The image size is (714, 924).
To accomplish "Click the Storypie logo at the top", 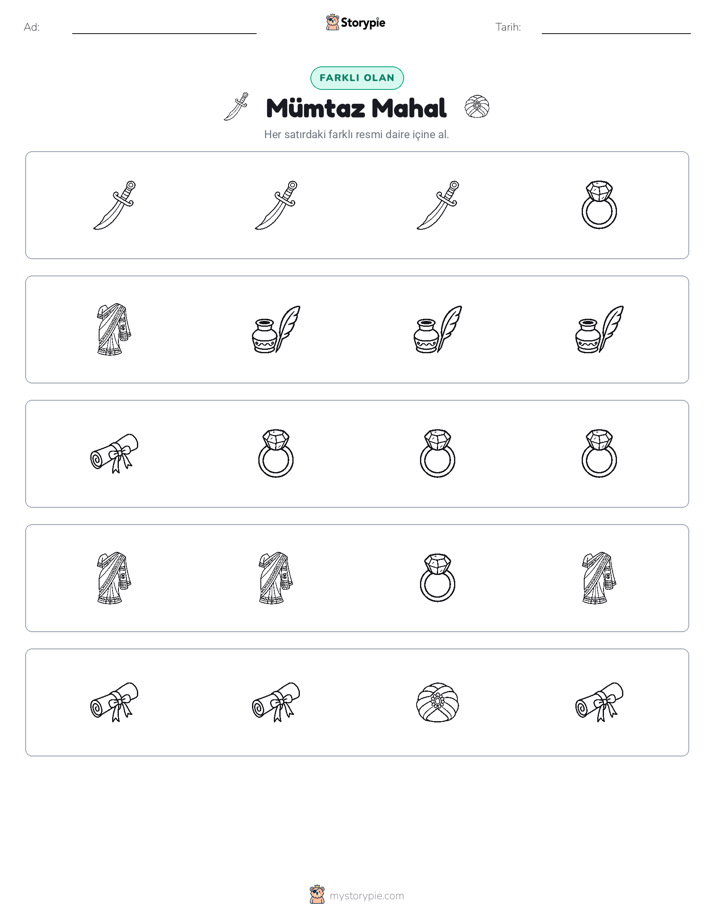I will coord(355,23).
